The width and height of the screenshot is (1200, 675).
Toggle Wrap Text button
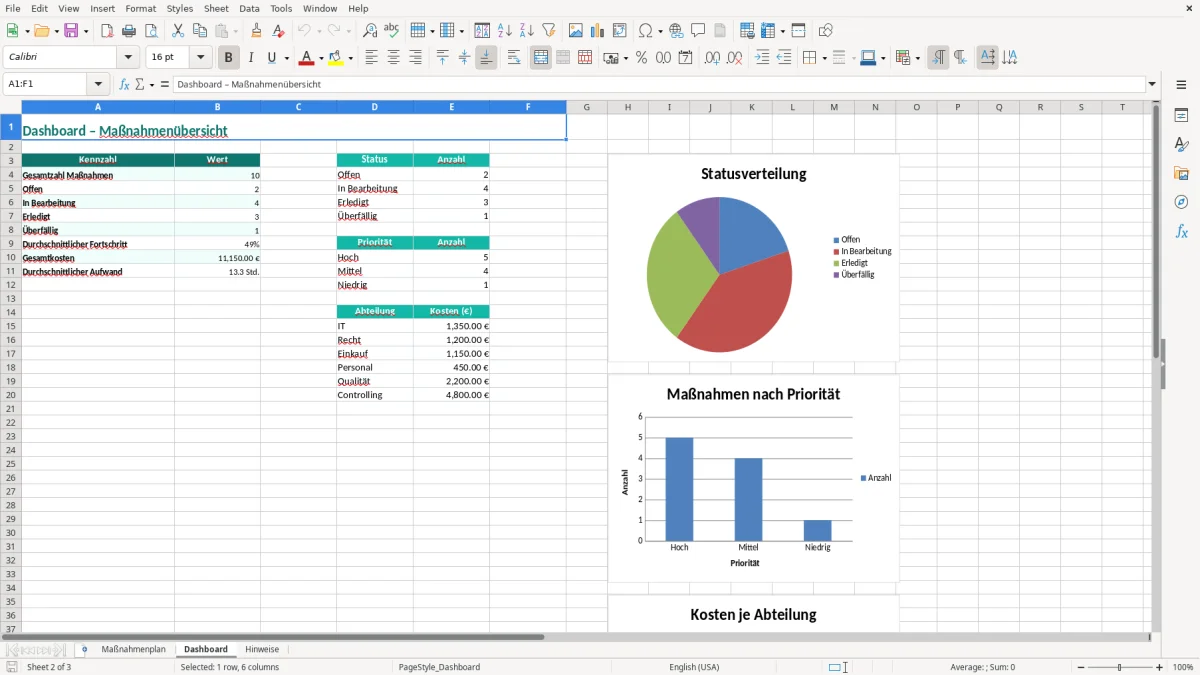coord(514,58)
